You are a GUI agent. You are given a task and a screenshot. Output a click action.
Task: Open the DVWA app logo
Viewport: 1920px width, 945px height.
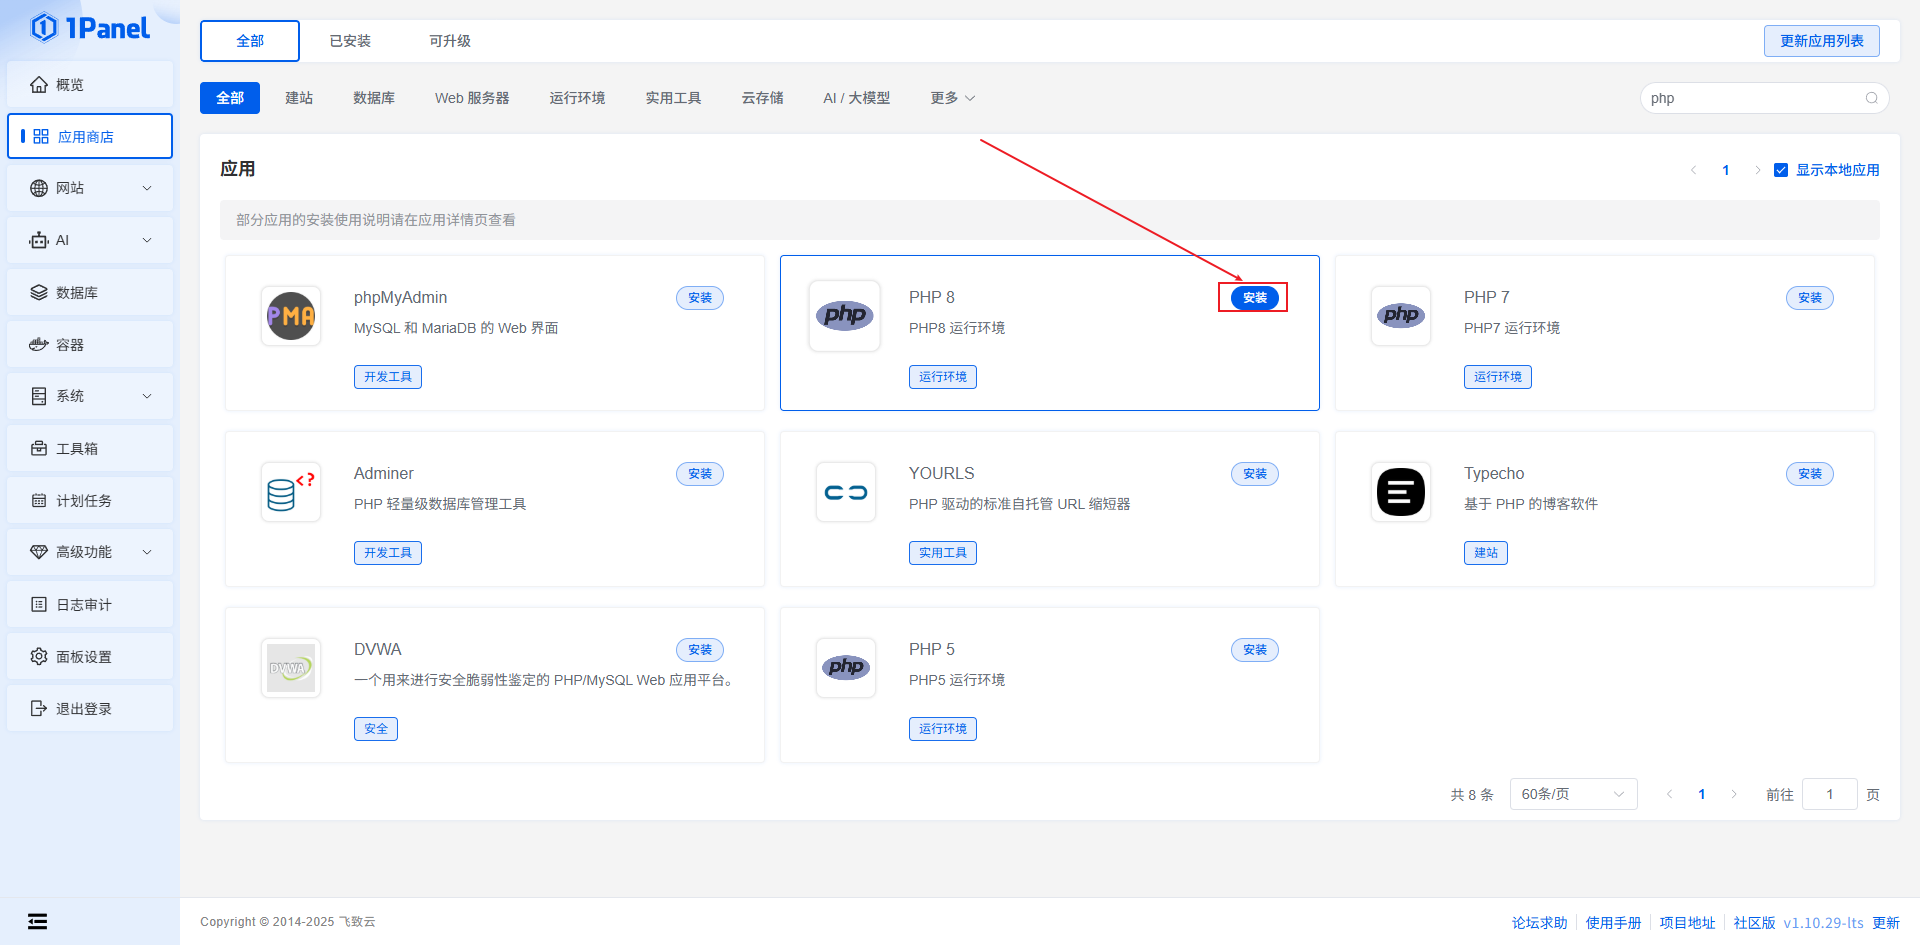click(291, 668)
